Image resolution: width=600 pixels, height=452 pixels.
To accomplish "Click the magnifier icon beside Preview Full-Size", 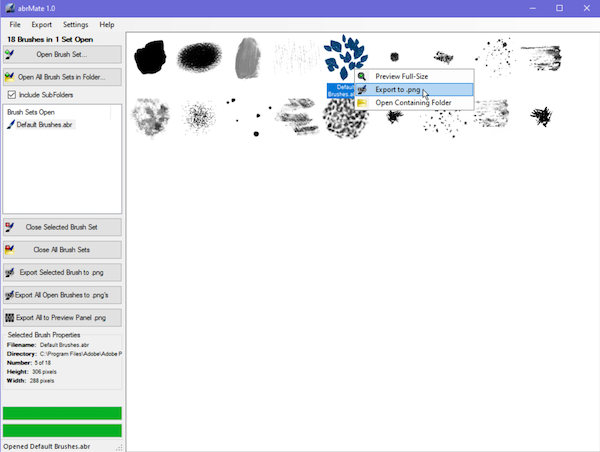I will 362,76.
